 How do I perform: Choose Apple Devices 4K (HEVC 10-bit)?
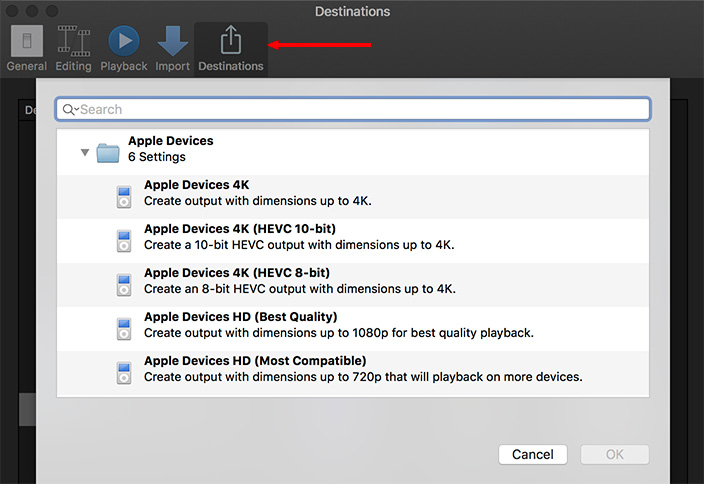(x=353, y=241)
